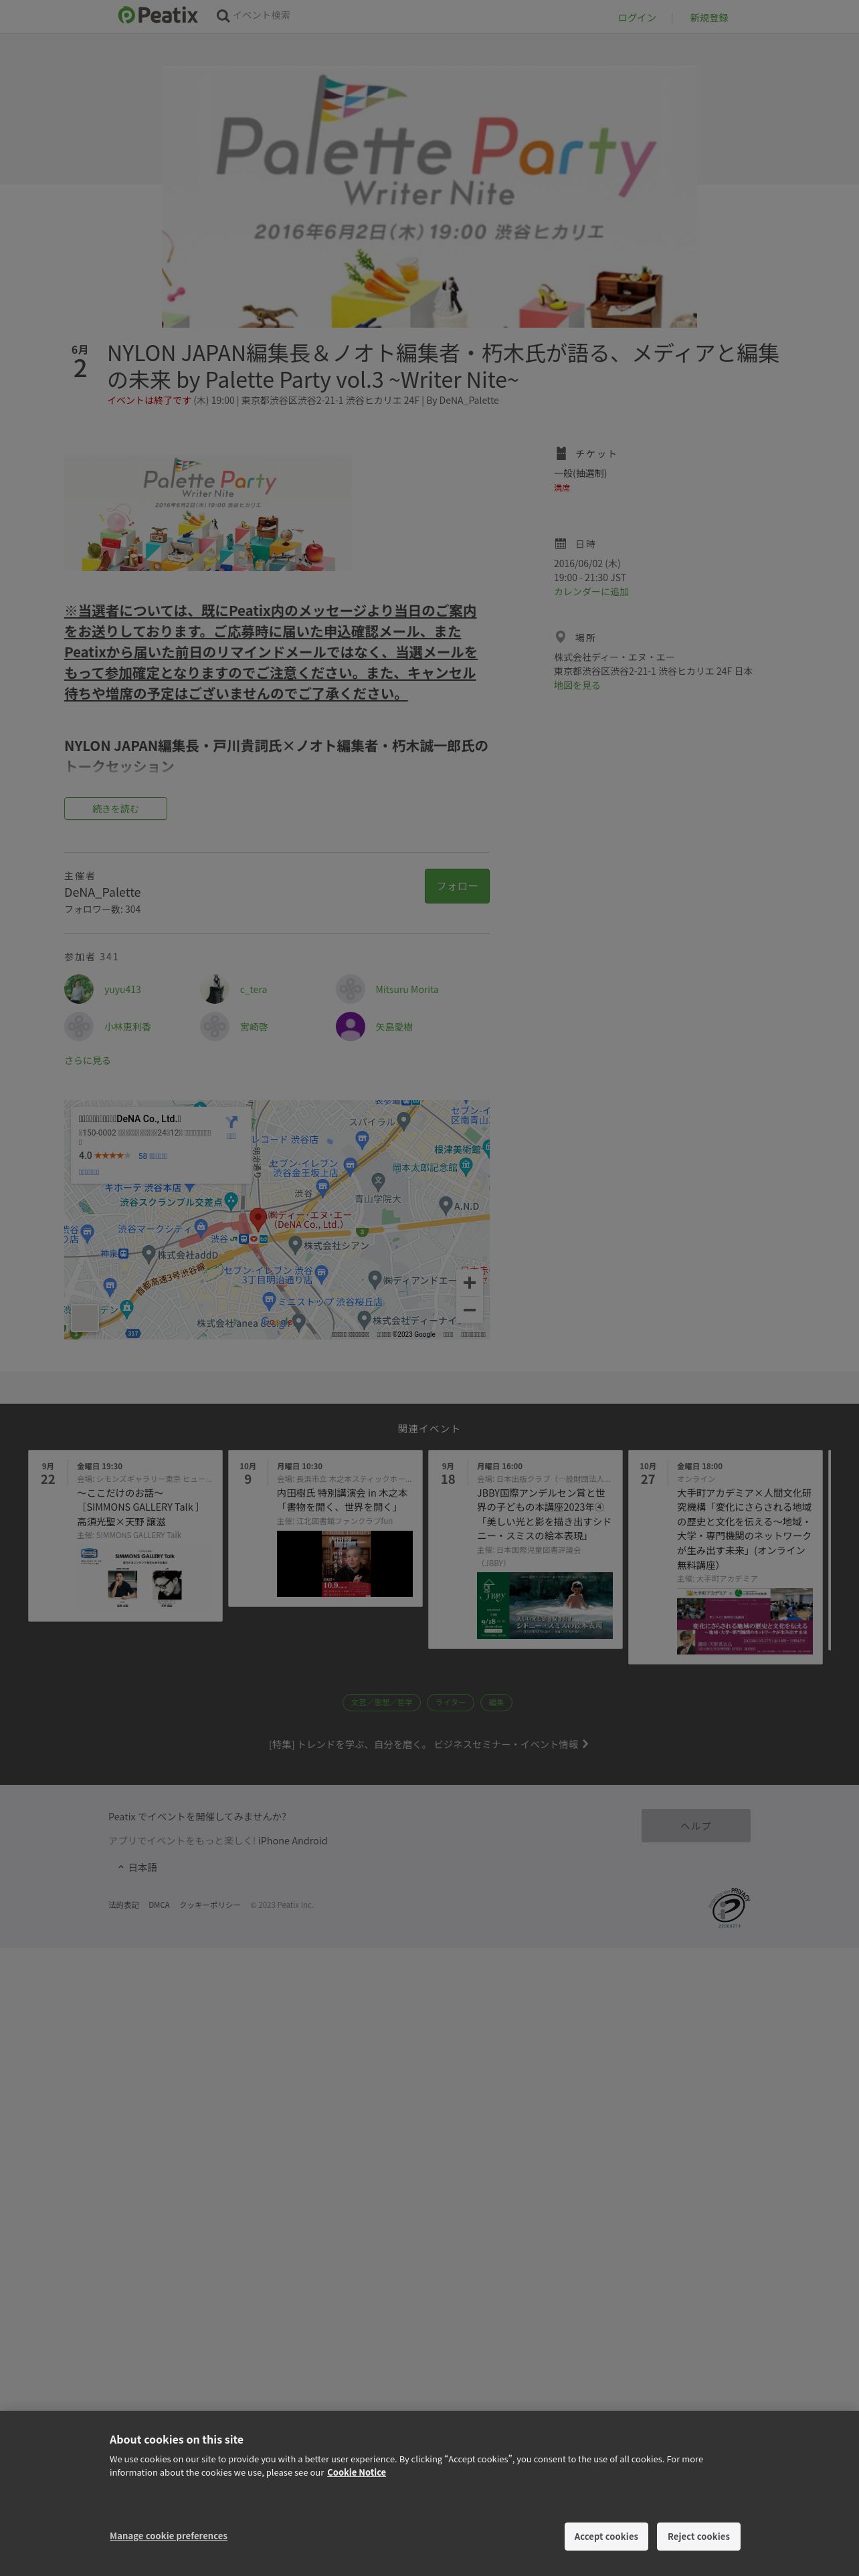Click the Privacy mark badge in the footer
The height and width of the screenshot is (2576, 859).
[x=730, y=1907]
